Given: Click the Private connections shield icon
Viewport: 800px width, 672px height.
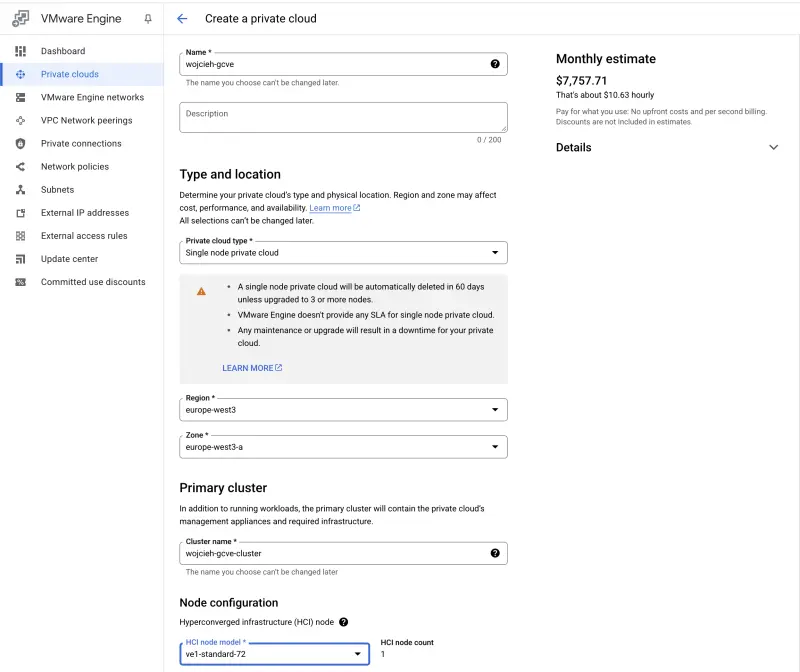Looking at the screenshot, I should click(x=20, y=143).
